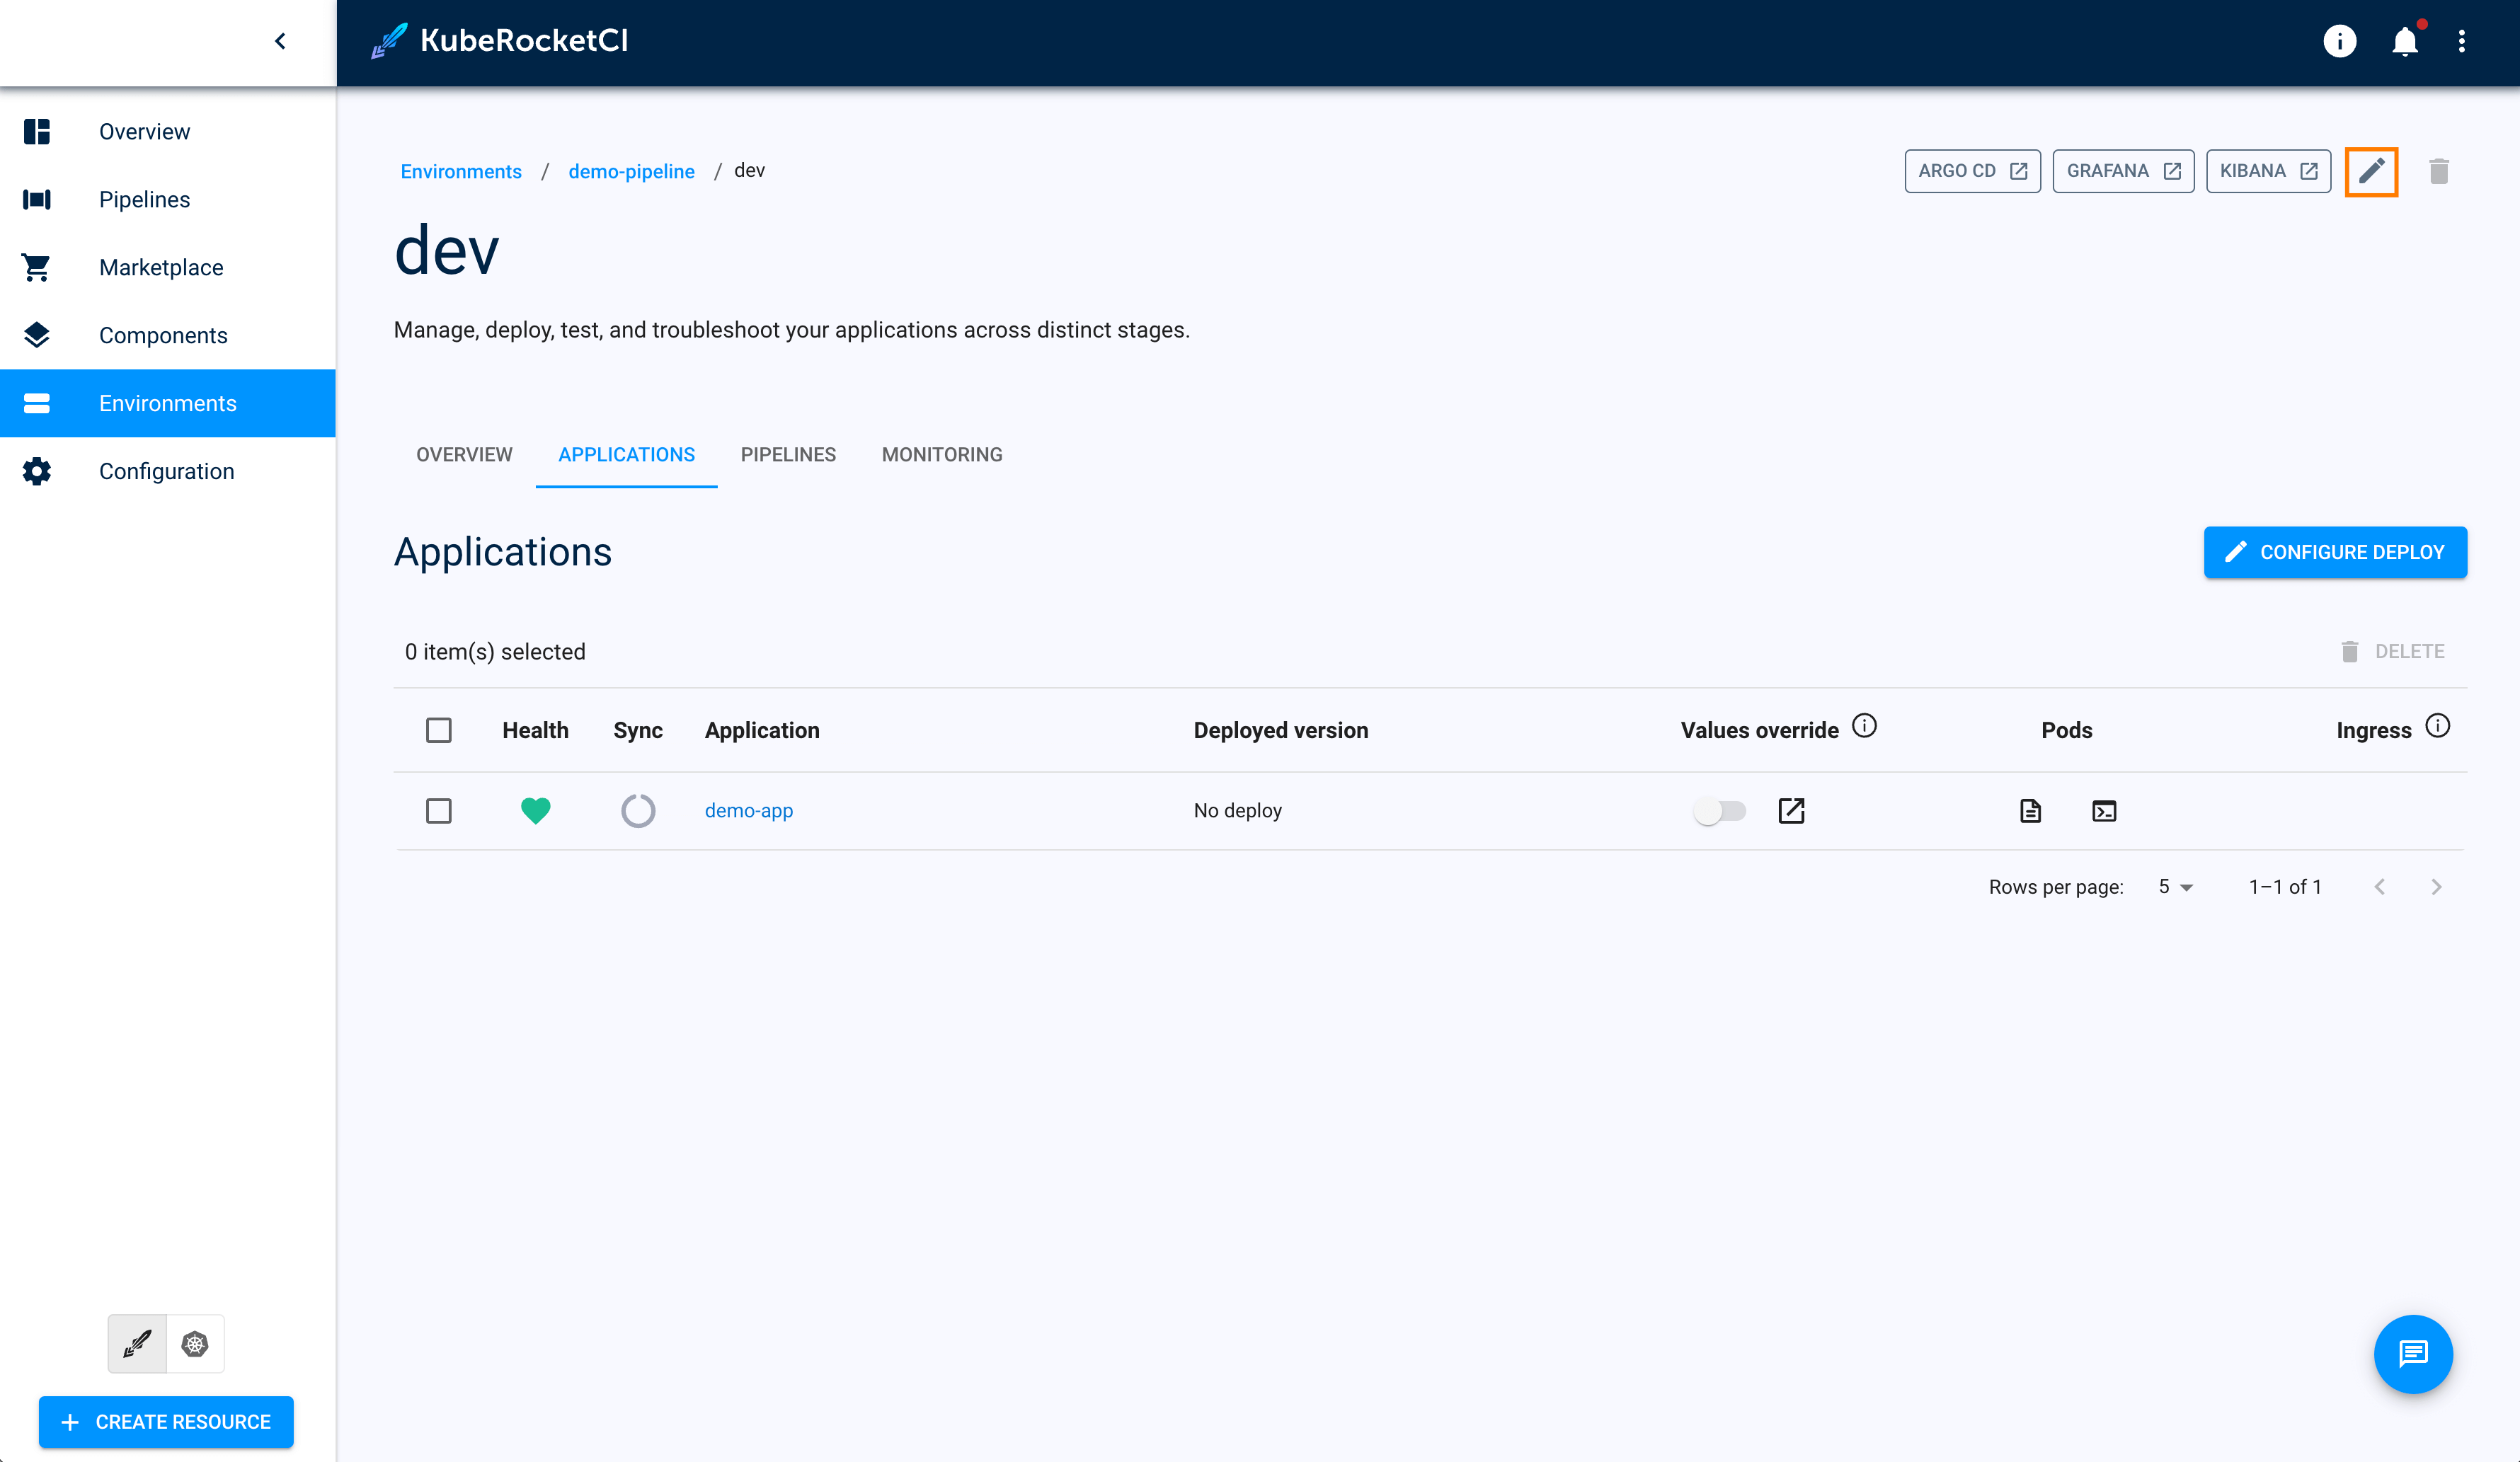The height and width of the screenshot is (1462, 2520).
Task: Open the demo-app application link
Action: pos(748,810)
